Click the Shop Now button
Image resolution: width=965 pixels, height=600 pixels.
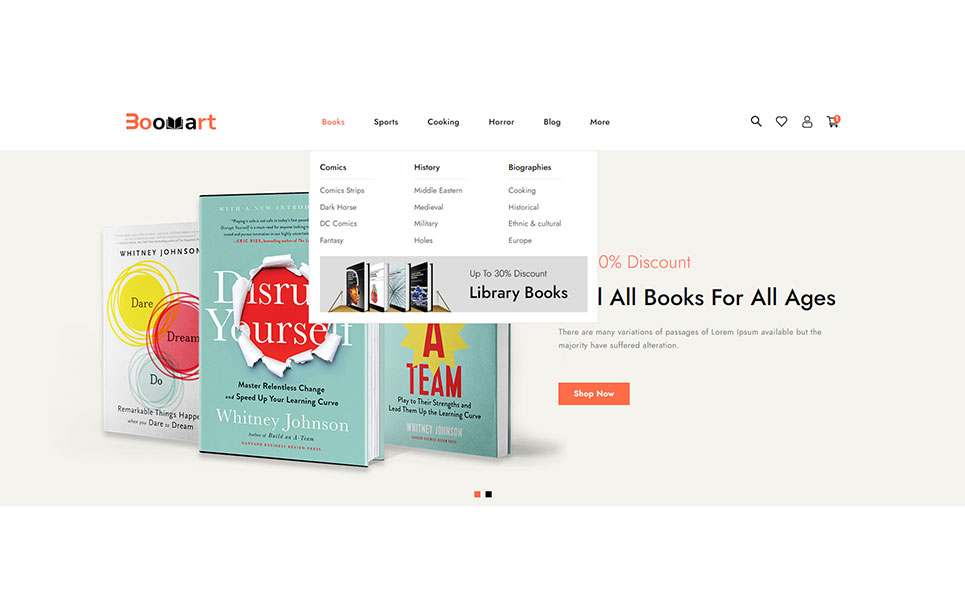coord(594,394)
